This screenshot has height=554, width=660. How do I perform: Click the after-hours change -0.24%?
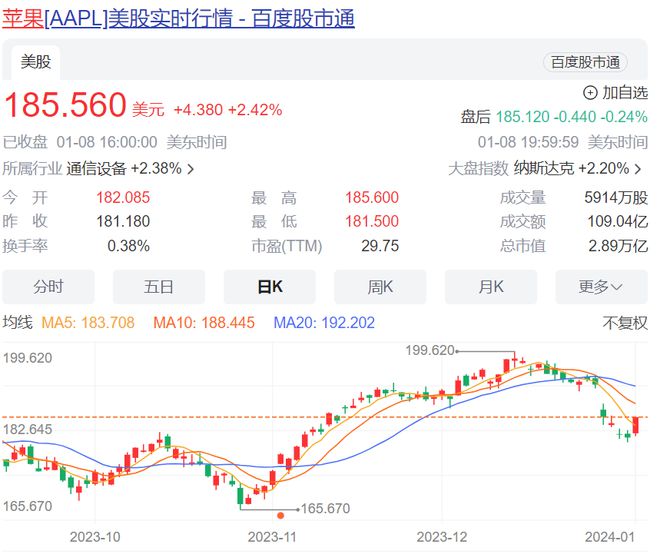point(624,117)
